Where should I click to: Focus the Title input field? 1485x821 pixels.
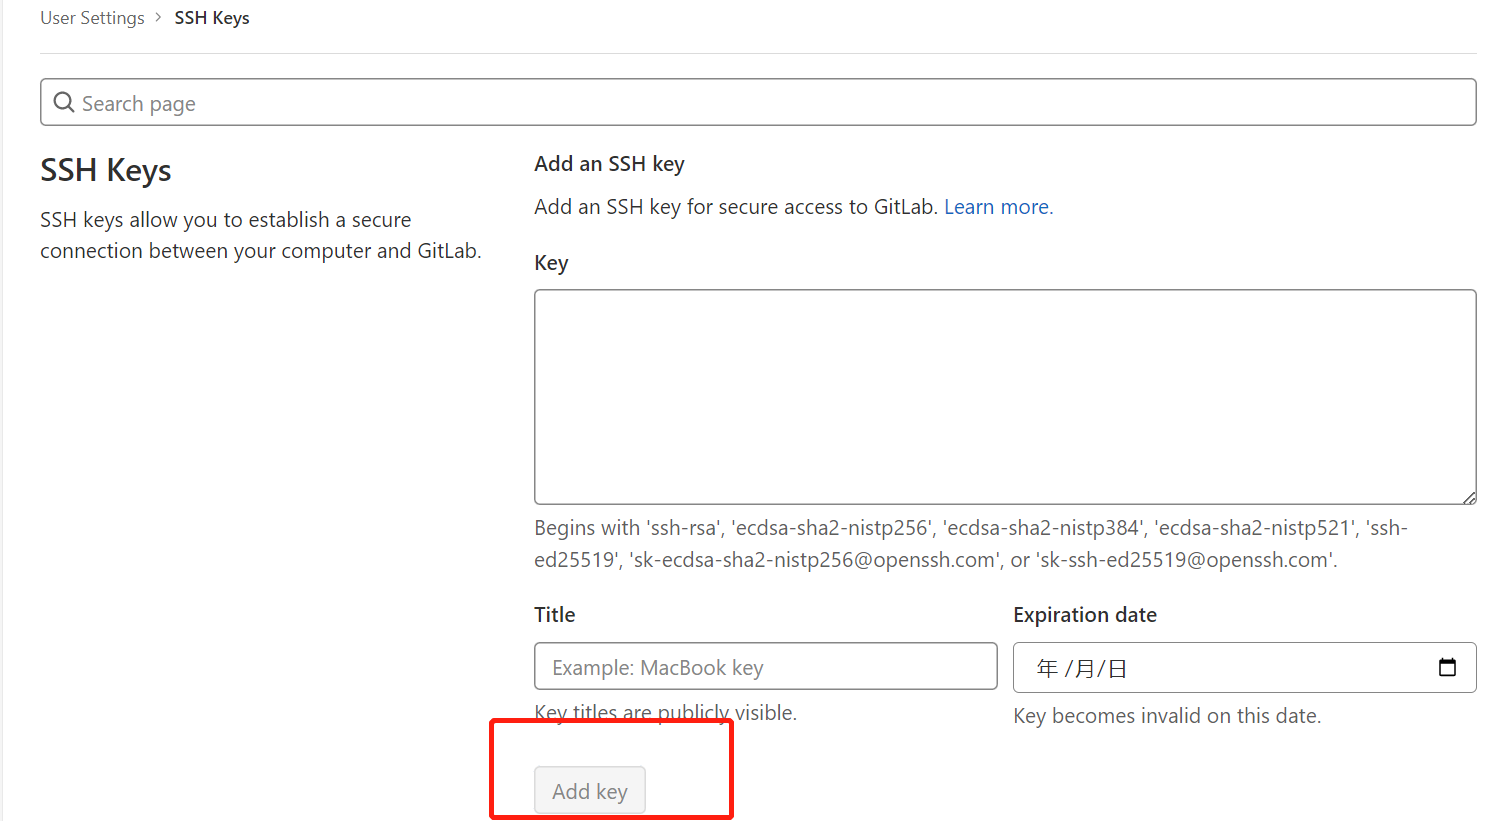tap(766, 666)
